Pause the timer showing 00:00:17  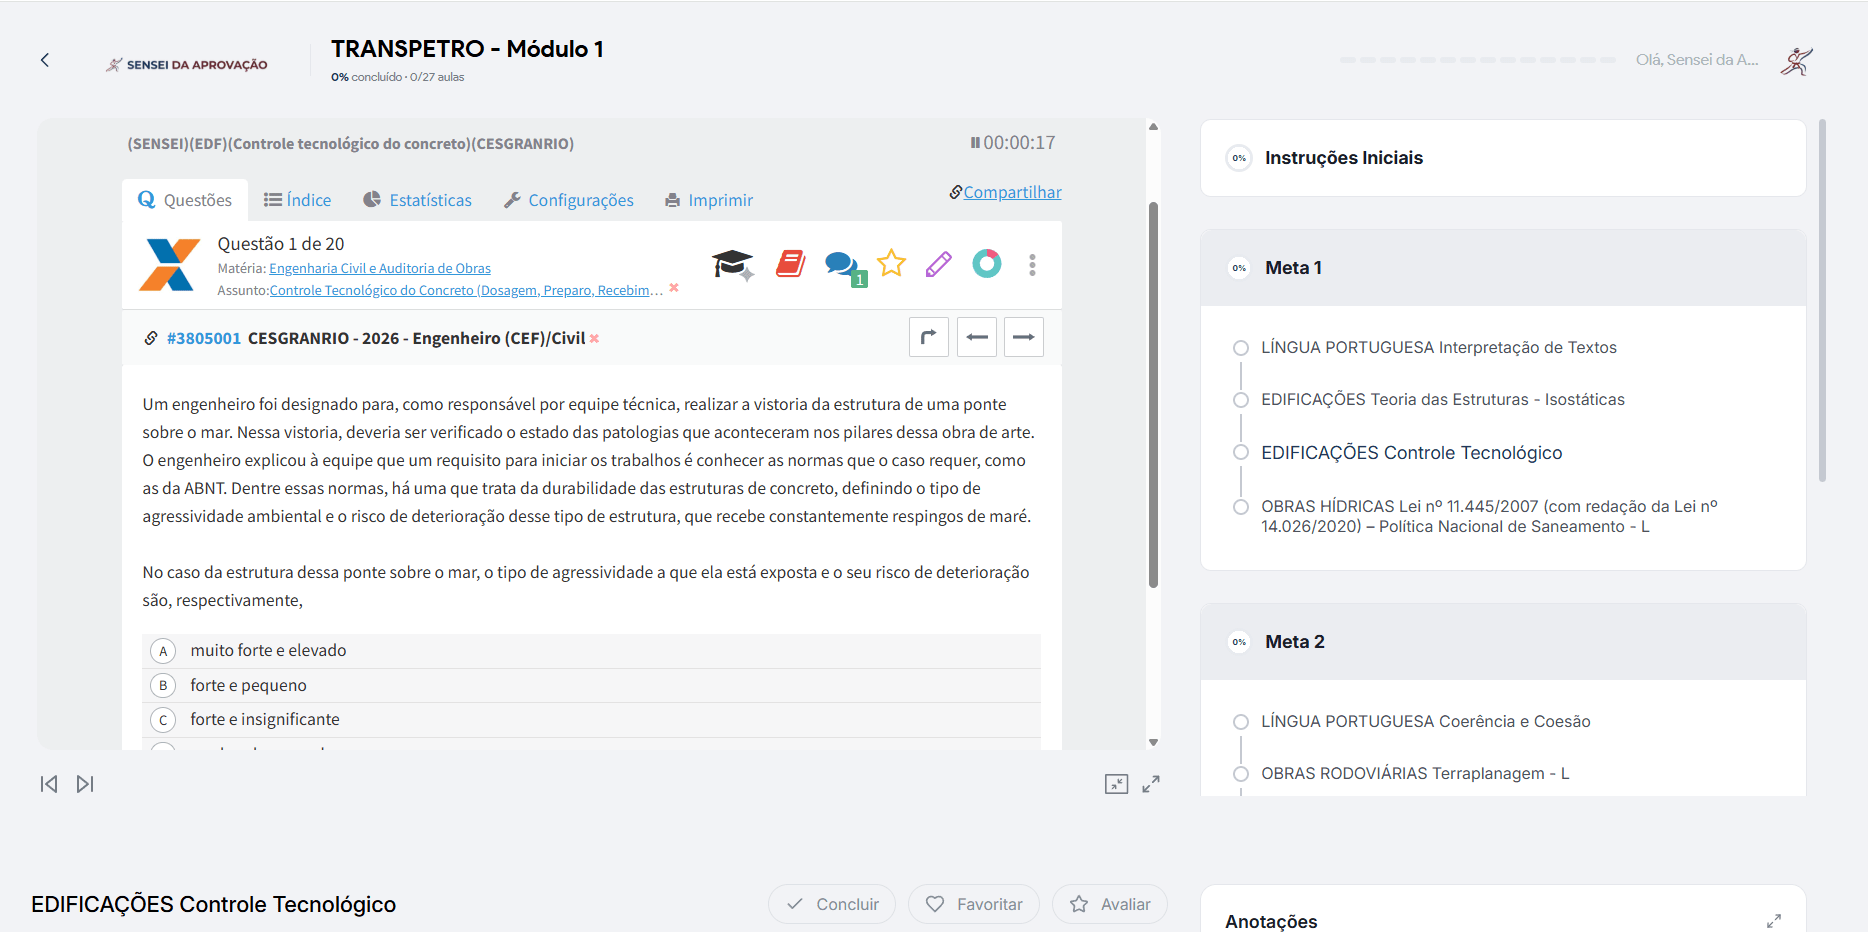(974, 143)
